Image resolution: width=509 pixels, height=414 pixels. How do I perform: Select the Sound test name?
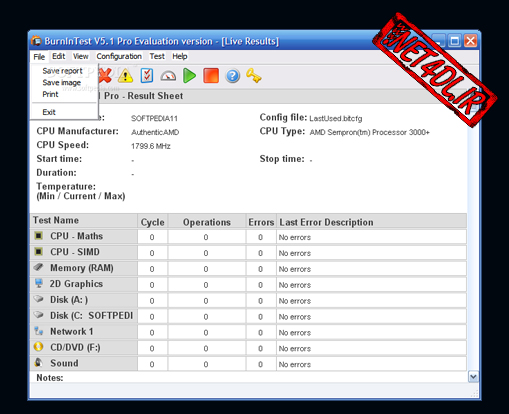click(64, 363)
